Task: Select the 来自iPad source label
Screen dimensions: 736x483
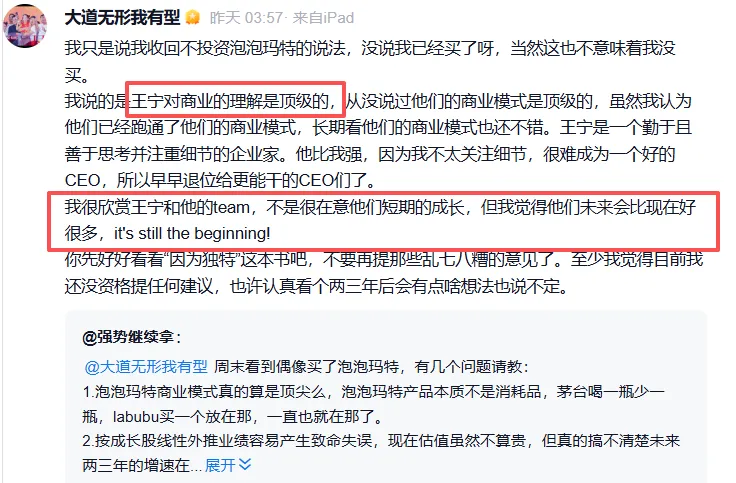Action: [323, 18]
